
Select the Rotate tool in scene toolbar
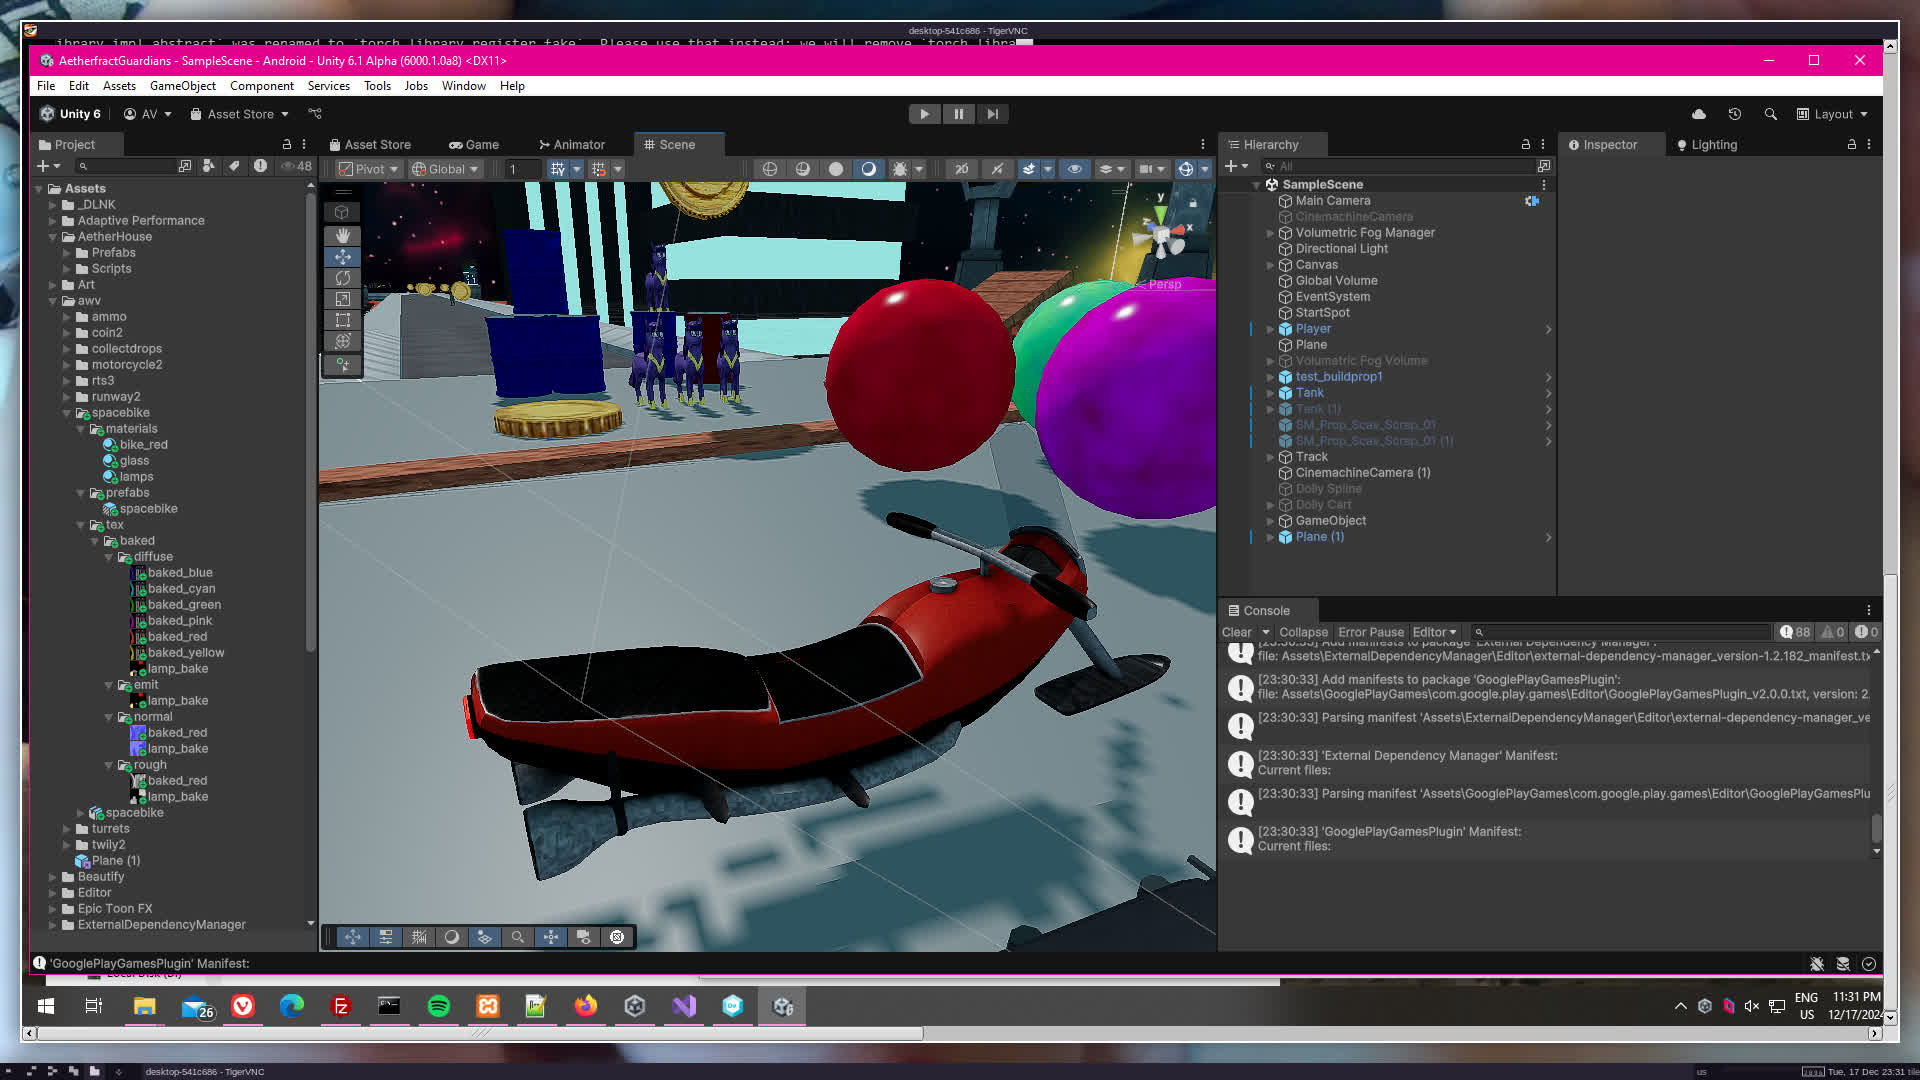[x=342, y=278]
